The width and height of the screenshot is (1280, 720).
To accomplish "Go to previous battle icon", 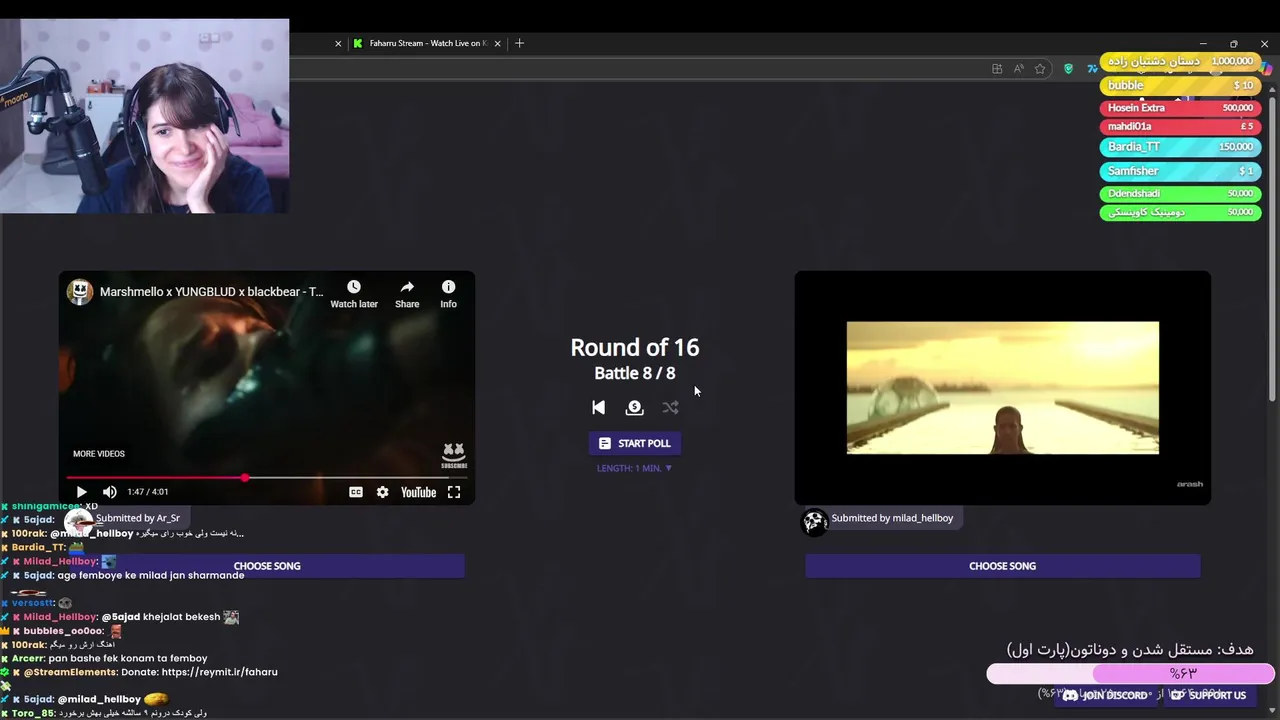I will [x=598, y=407].
